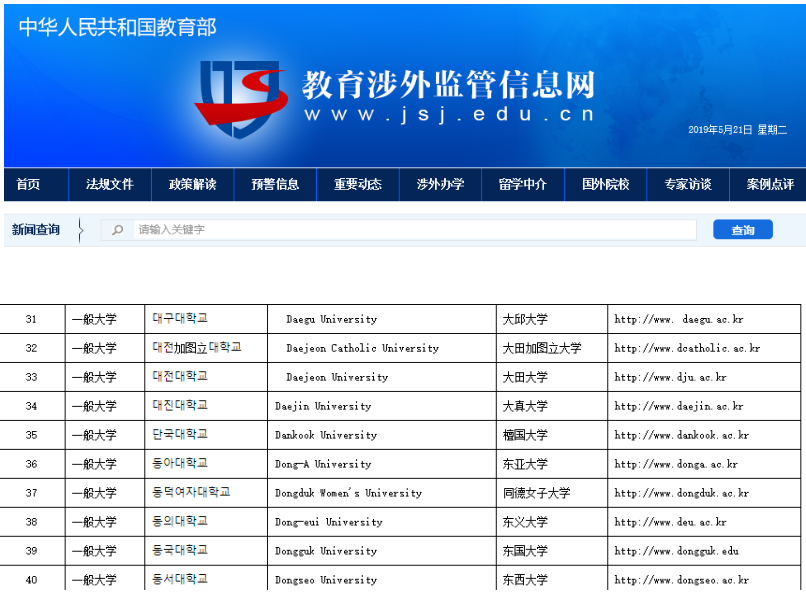Open the 预警信息 nav item
This screenshot has height=599, width=806.
coord(275,184)
